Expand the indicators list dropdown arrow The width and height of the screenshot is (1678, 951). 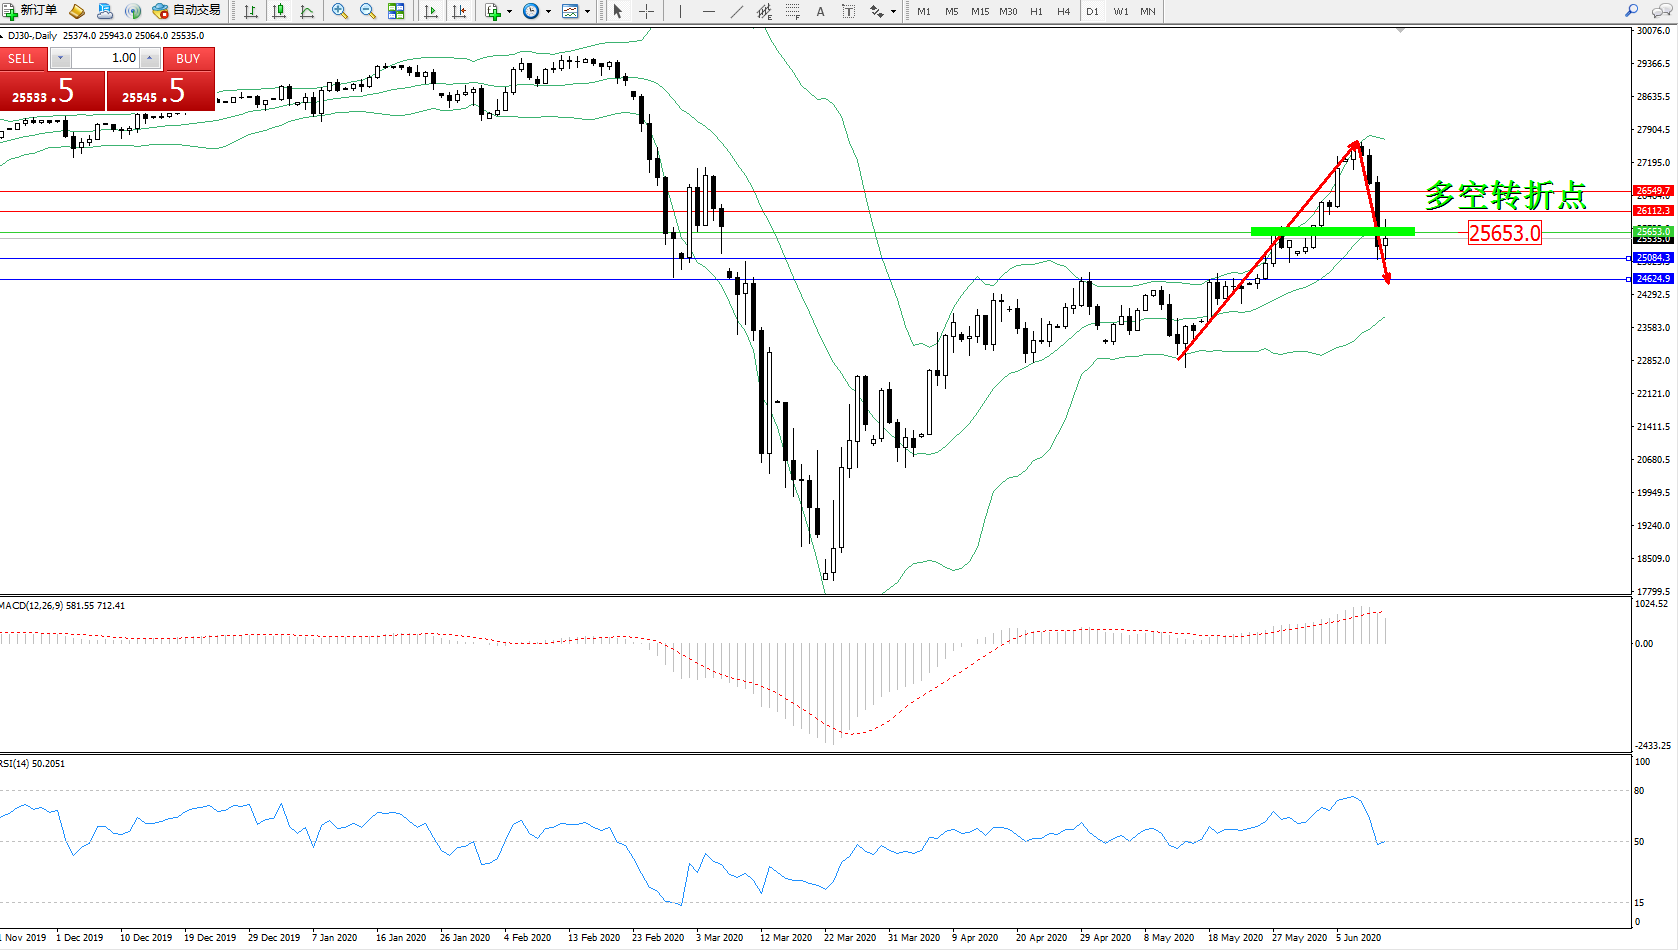coord(509,12)
